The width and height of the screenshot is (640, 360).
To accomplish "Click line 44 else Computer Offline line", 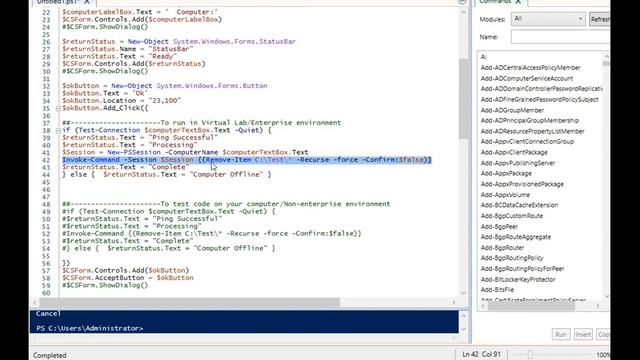I will (167, 174).
